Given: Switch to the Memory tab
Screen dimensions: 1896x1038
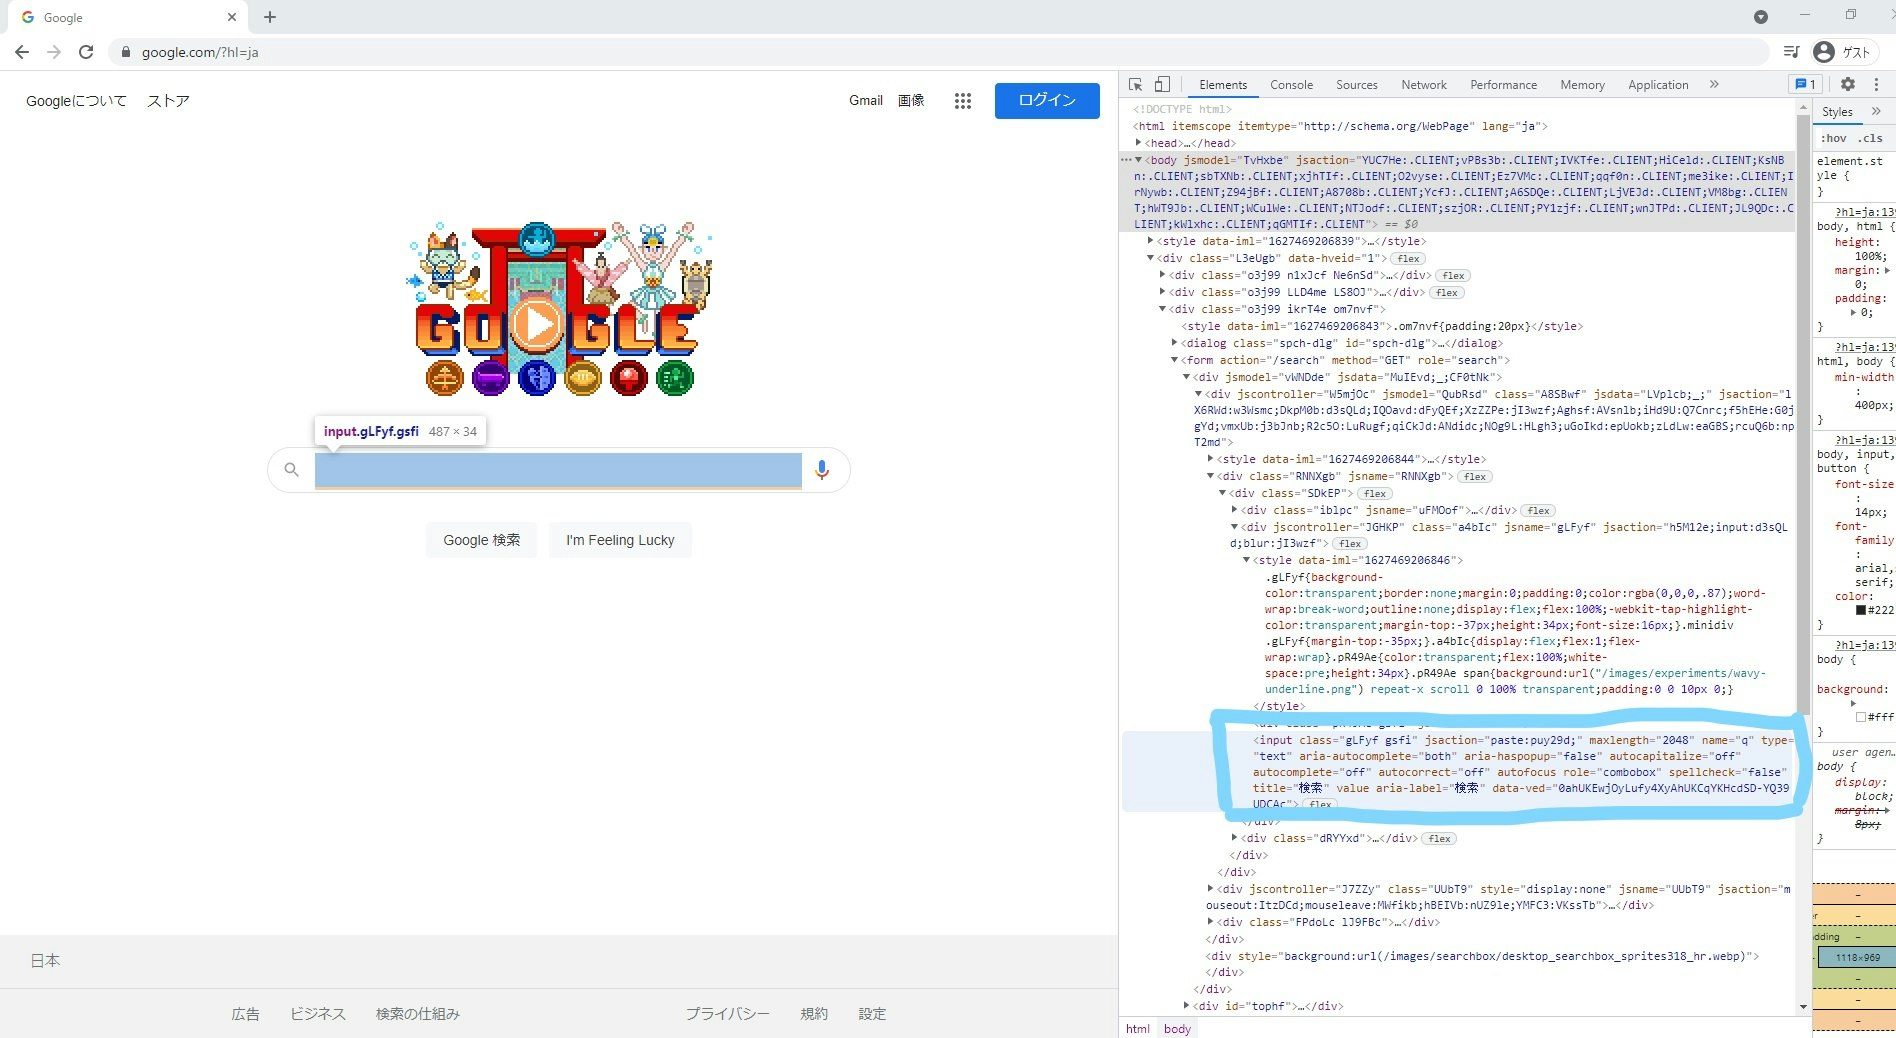Looking at the screenshot, I should point(1582,85).
